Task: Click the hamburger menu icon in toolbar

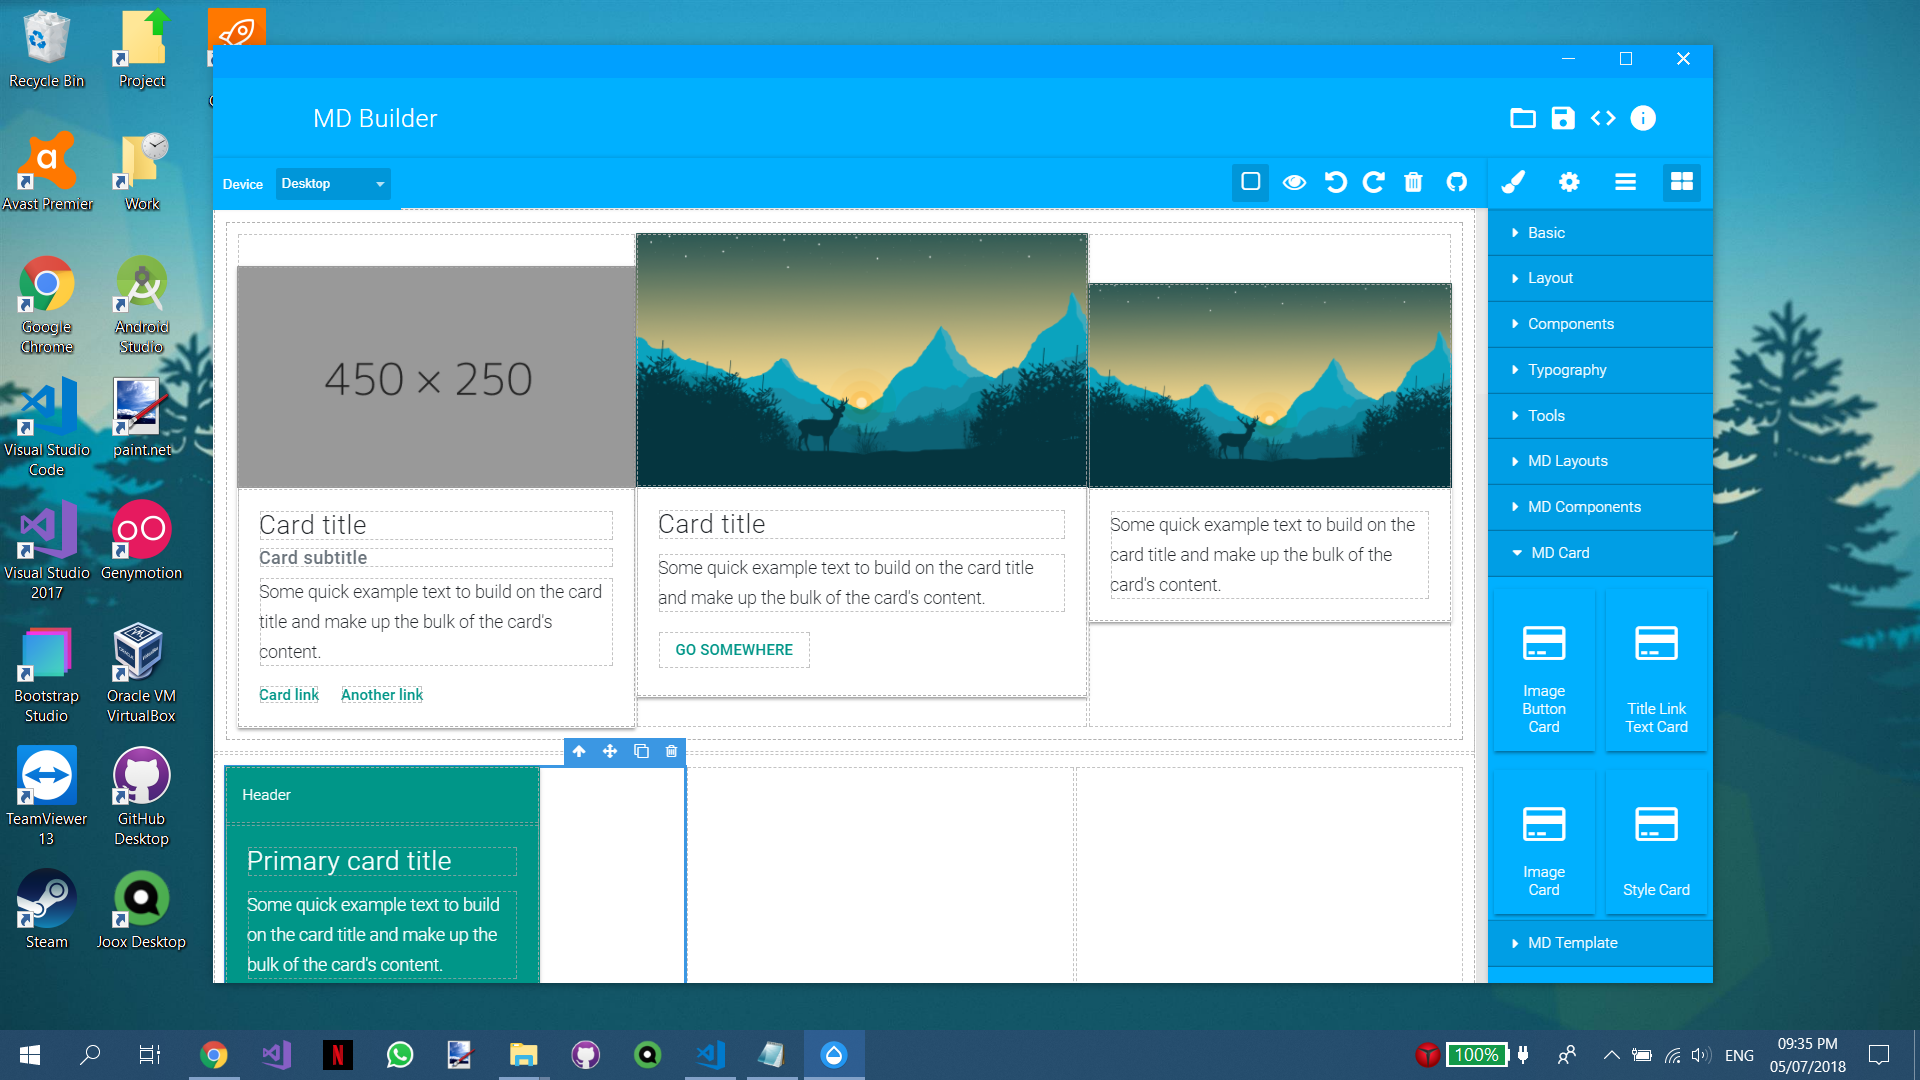Action: tap(1625, 182)
